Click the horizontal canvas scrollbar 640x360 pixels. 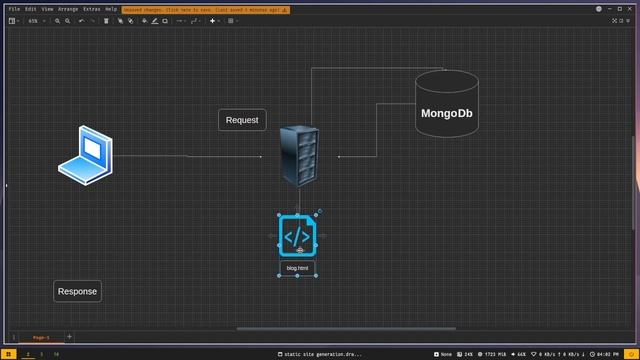(346, 328)
